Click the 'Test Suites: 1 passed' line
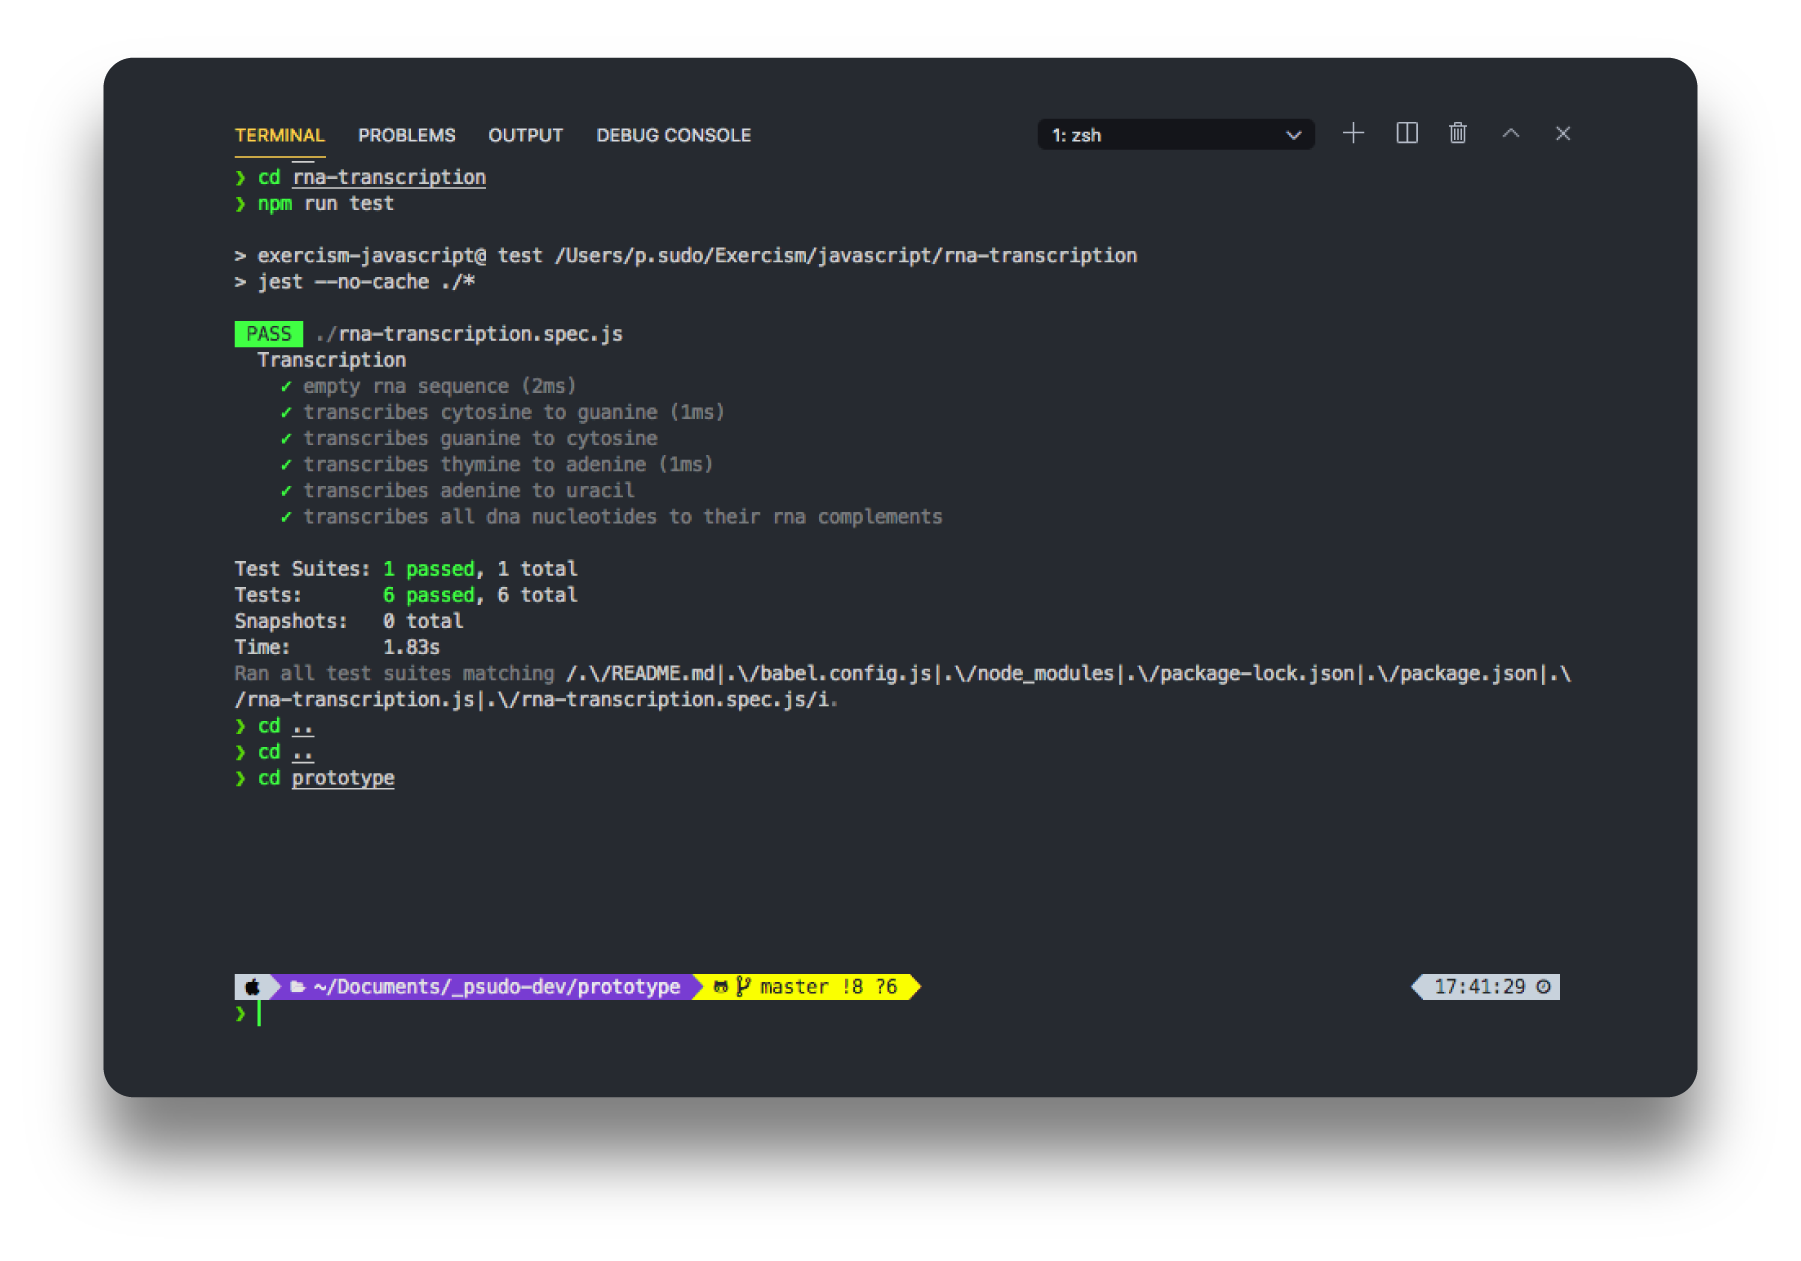1801x1261 pixels. [x=406, y=569]
